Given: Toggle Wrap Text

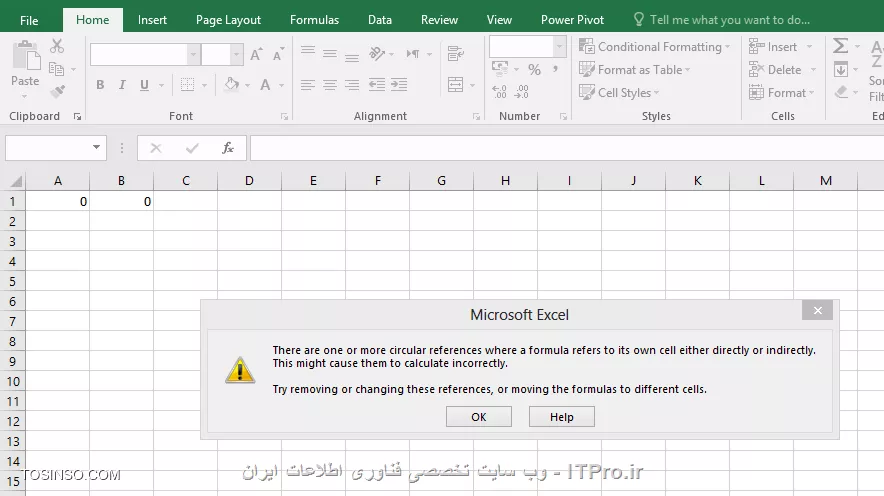Looking at the screenshot, I should click(x=456, y=54).
